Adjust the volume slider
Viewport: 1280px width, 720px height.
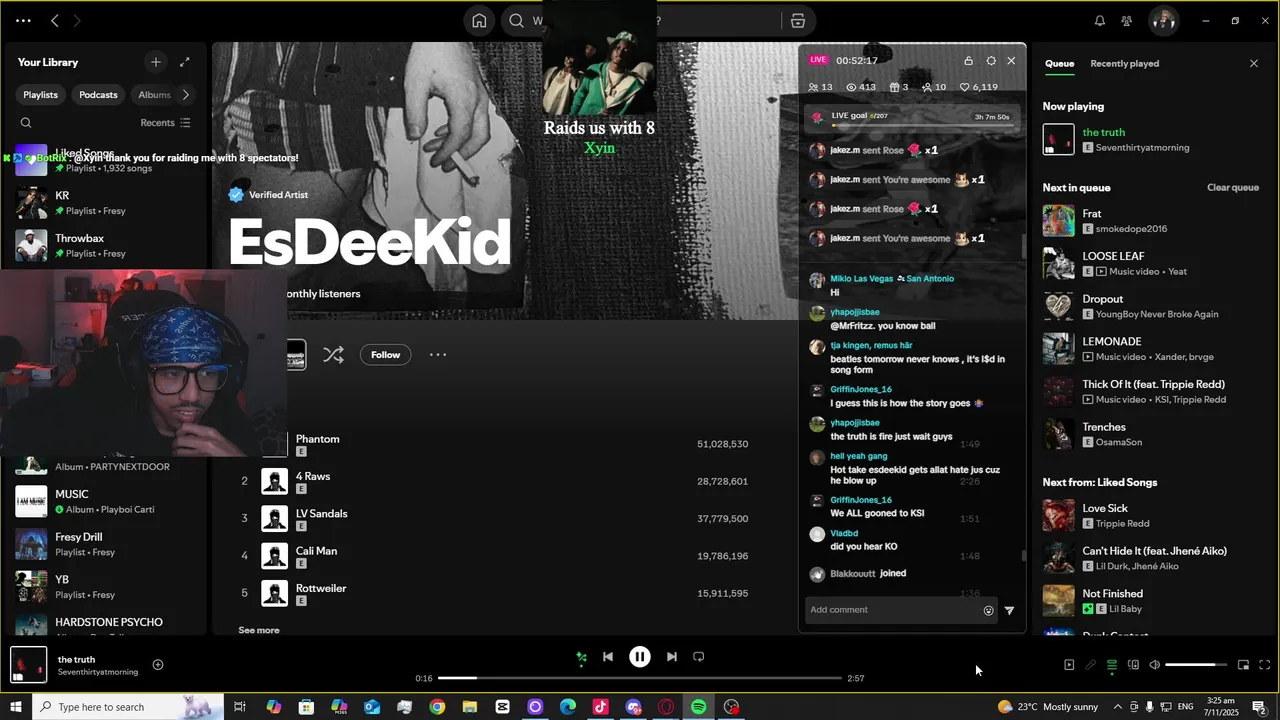1196,665
